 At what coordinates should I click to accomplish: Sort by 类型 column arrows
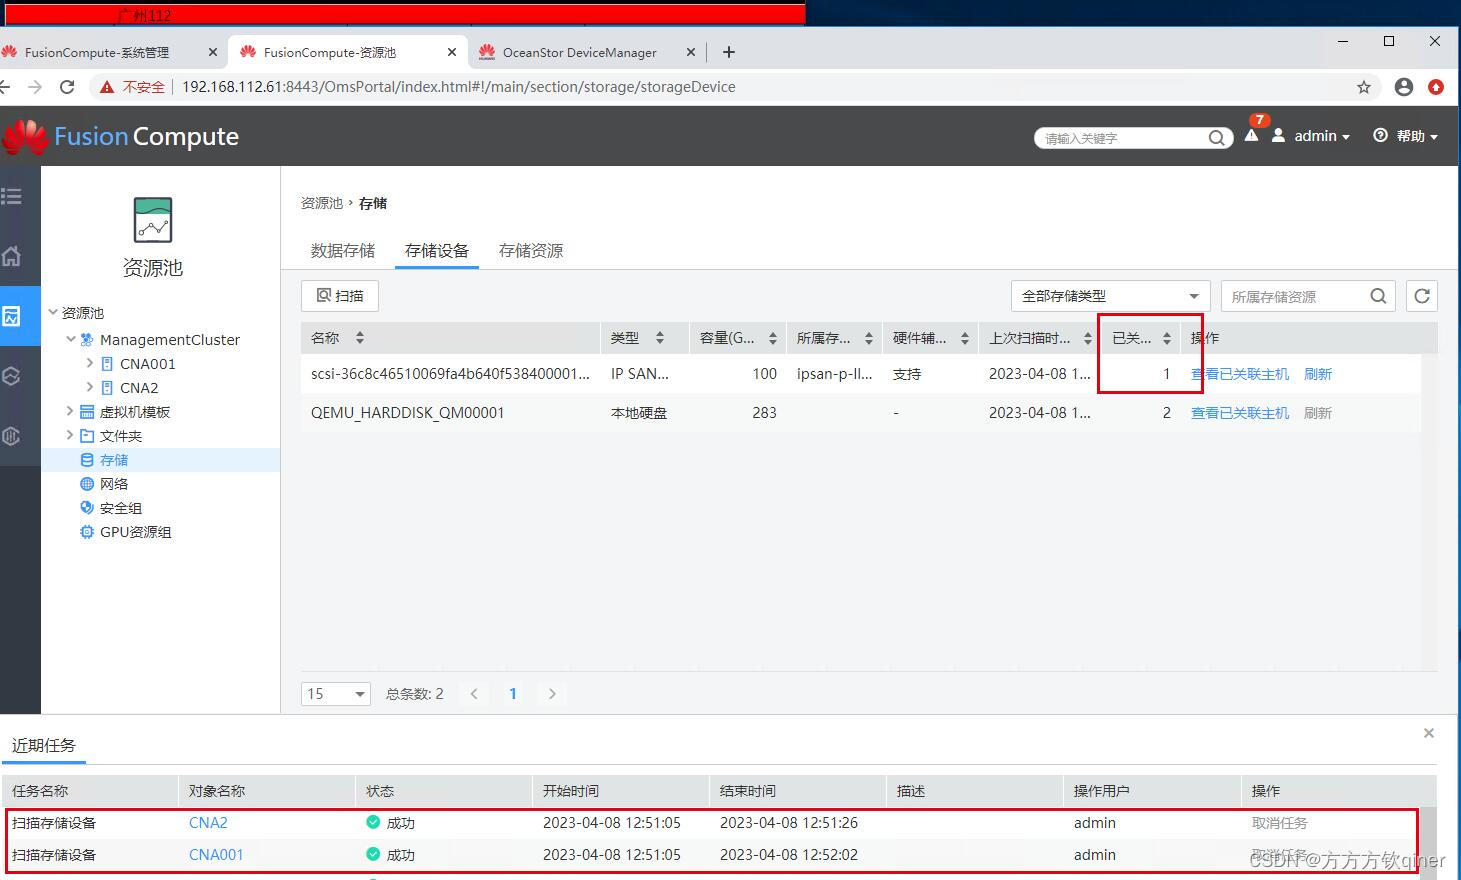click(x=660, y=338)
